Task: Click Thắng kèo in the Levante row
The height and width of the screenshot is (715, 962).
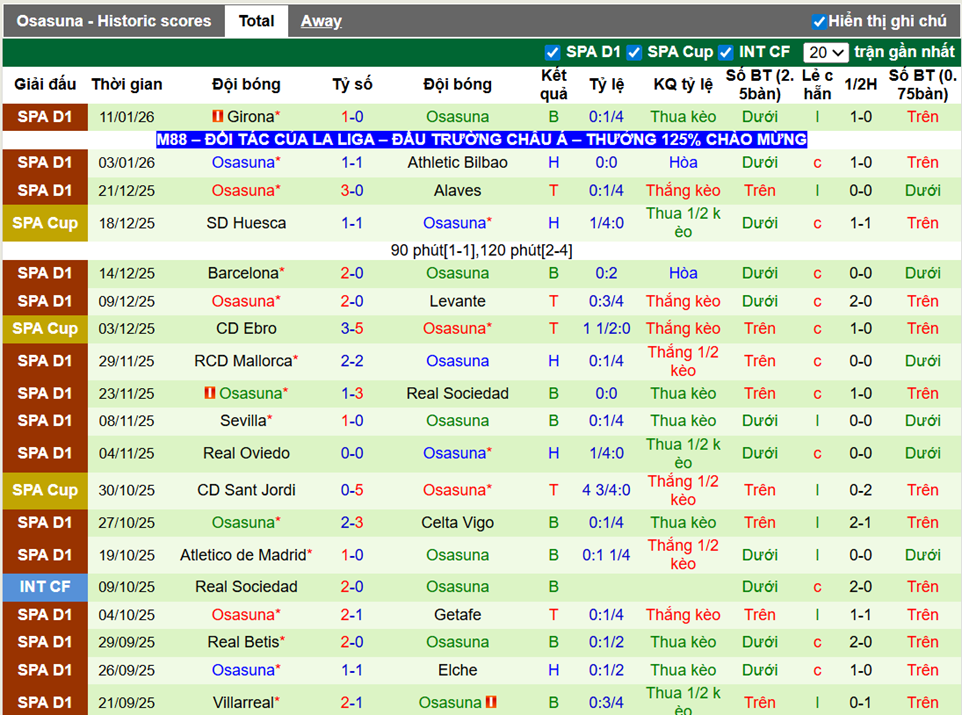Action: [683, 301]
